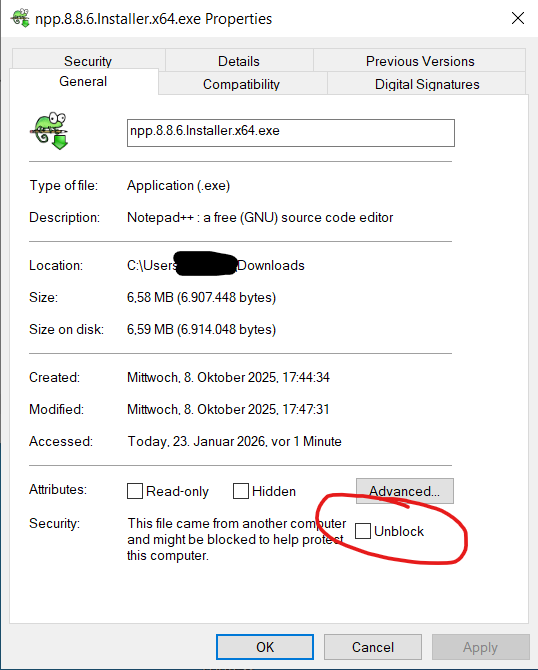Screen dimensions: 538x670
Task: Click the Notepad++ description text
Action: coord(260,217)
